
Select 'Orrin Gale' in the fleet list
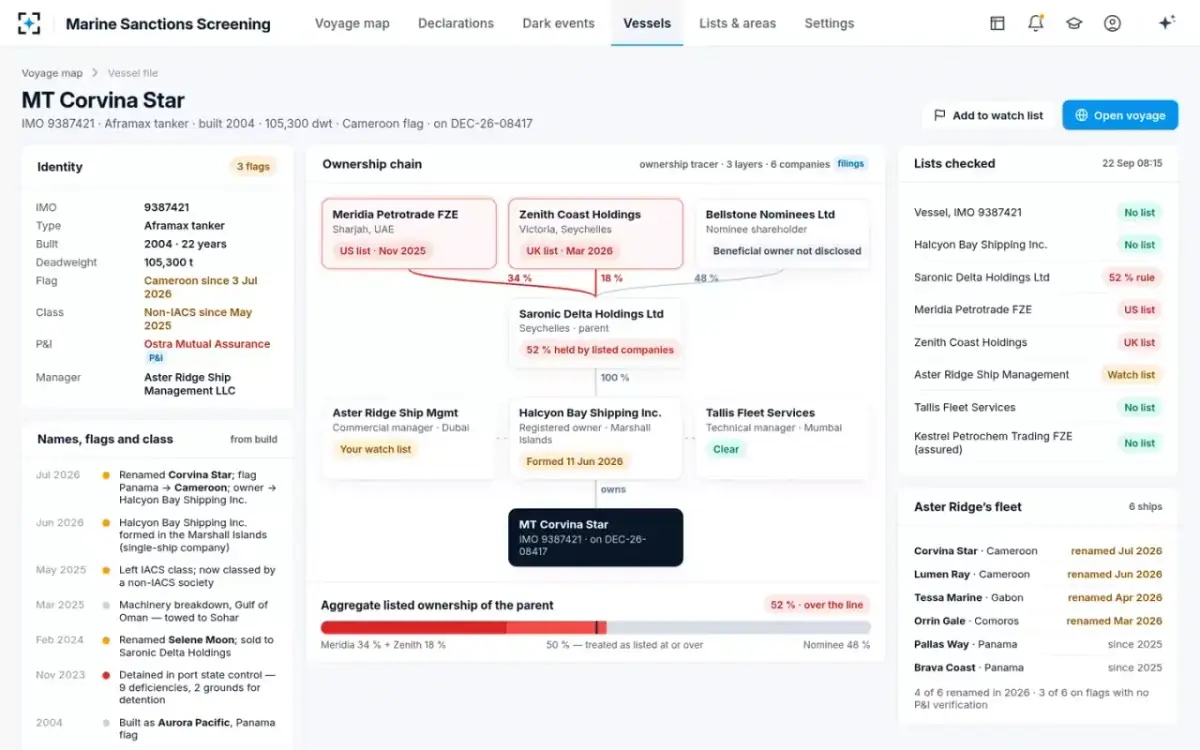click(x=1038, y=621)
